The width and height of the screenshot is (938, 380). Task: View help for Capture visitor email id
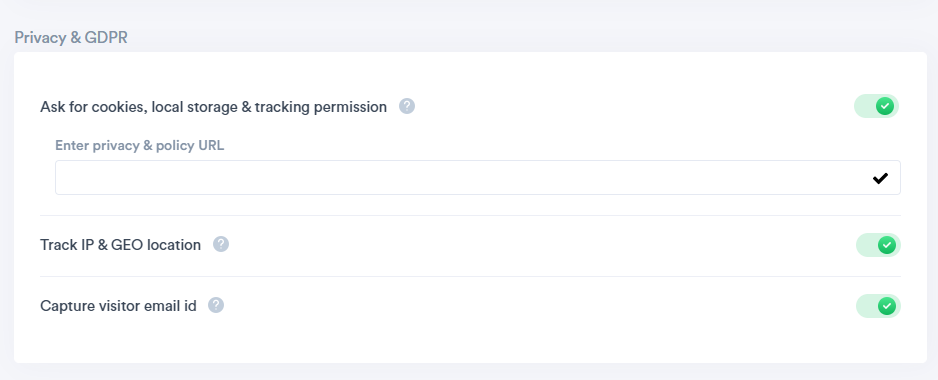click(216, 305)
